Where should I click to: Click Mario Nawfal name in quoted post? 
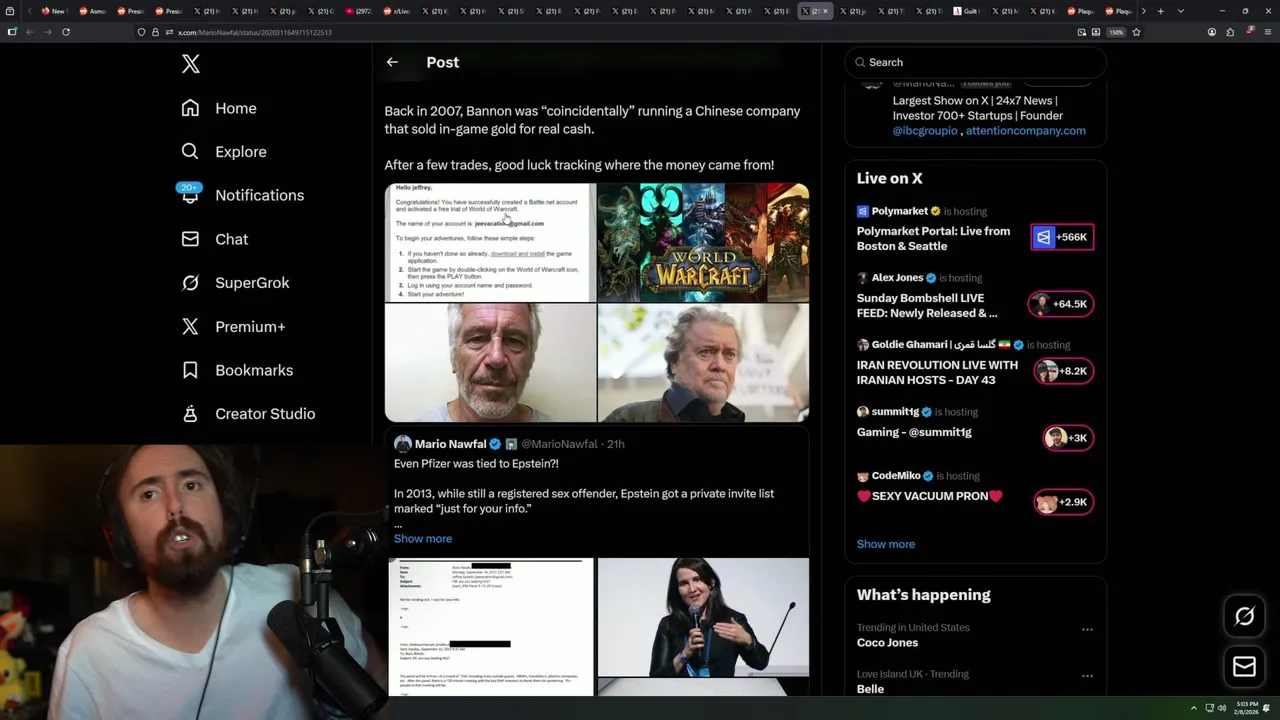point(450,444)
